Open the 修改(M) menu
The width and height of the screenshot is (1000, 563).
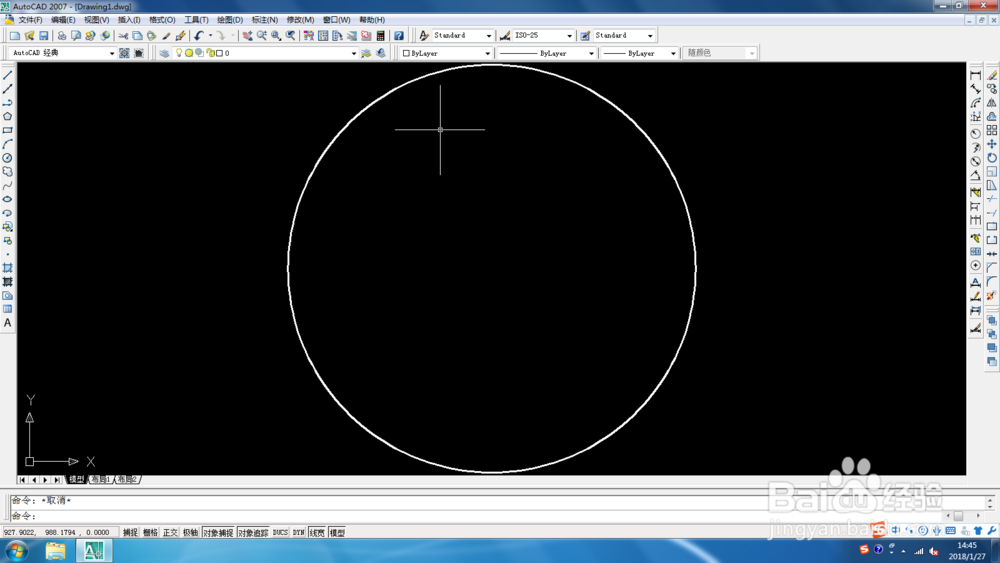click(300, 20)
